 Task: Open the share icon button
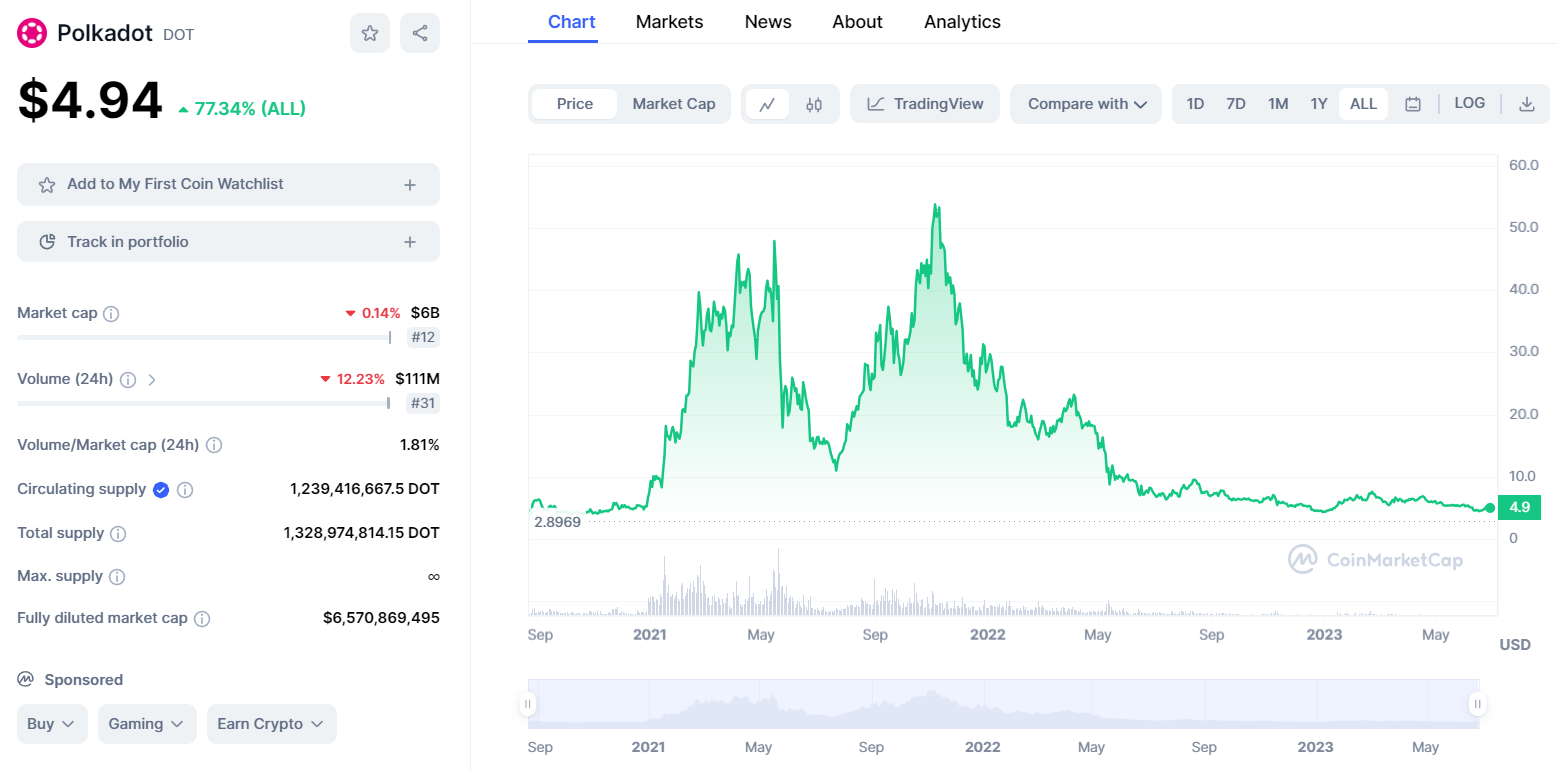(x=420, y=33)
